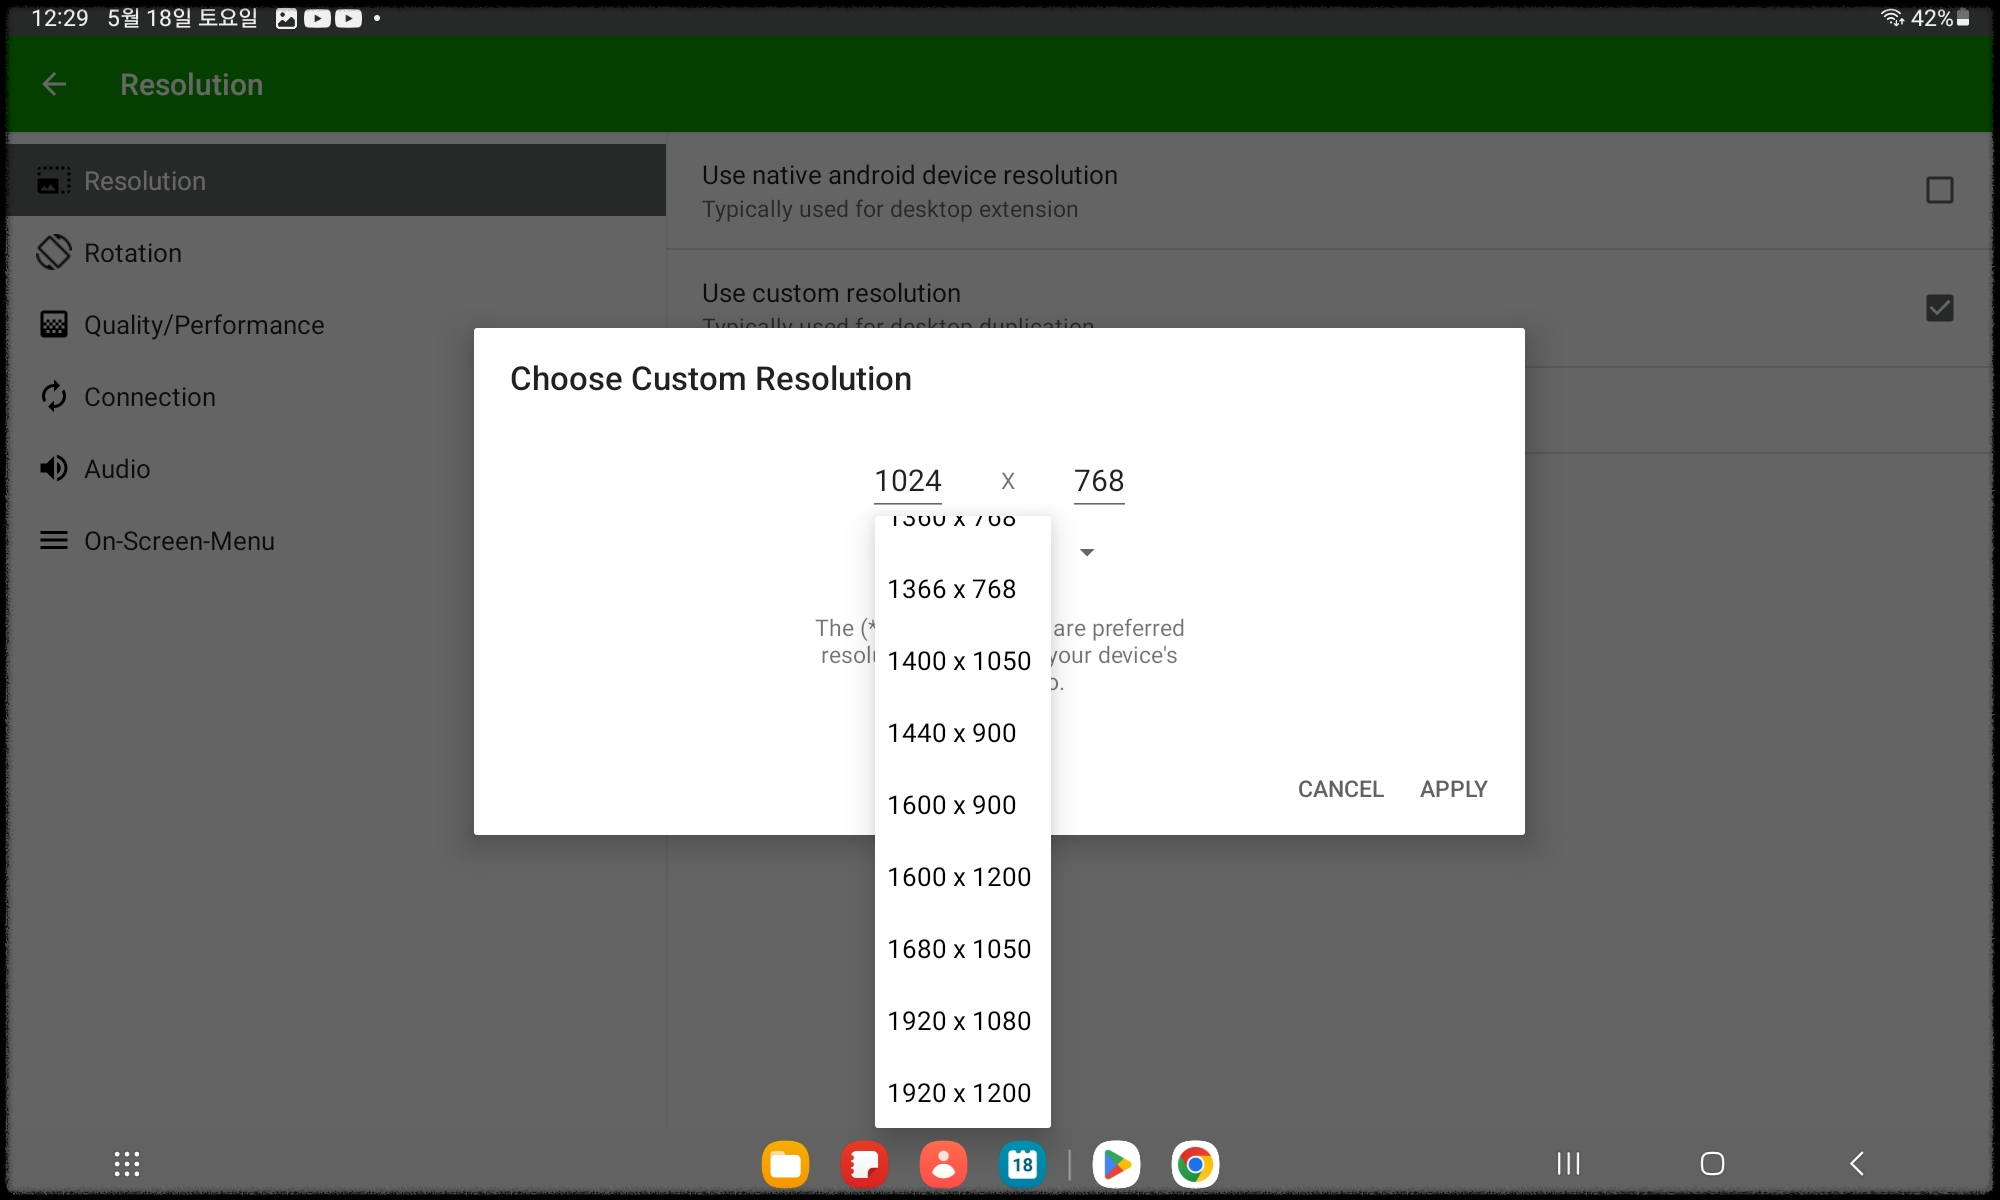The height and width of the screenshot is (1200, 2000).
Task: Tap the back arrow in Resolution header
Action: [x=54, y=85]
